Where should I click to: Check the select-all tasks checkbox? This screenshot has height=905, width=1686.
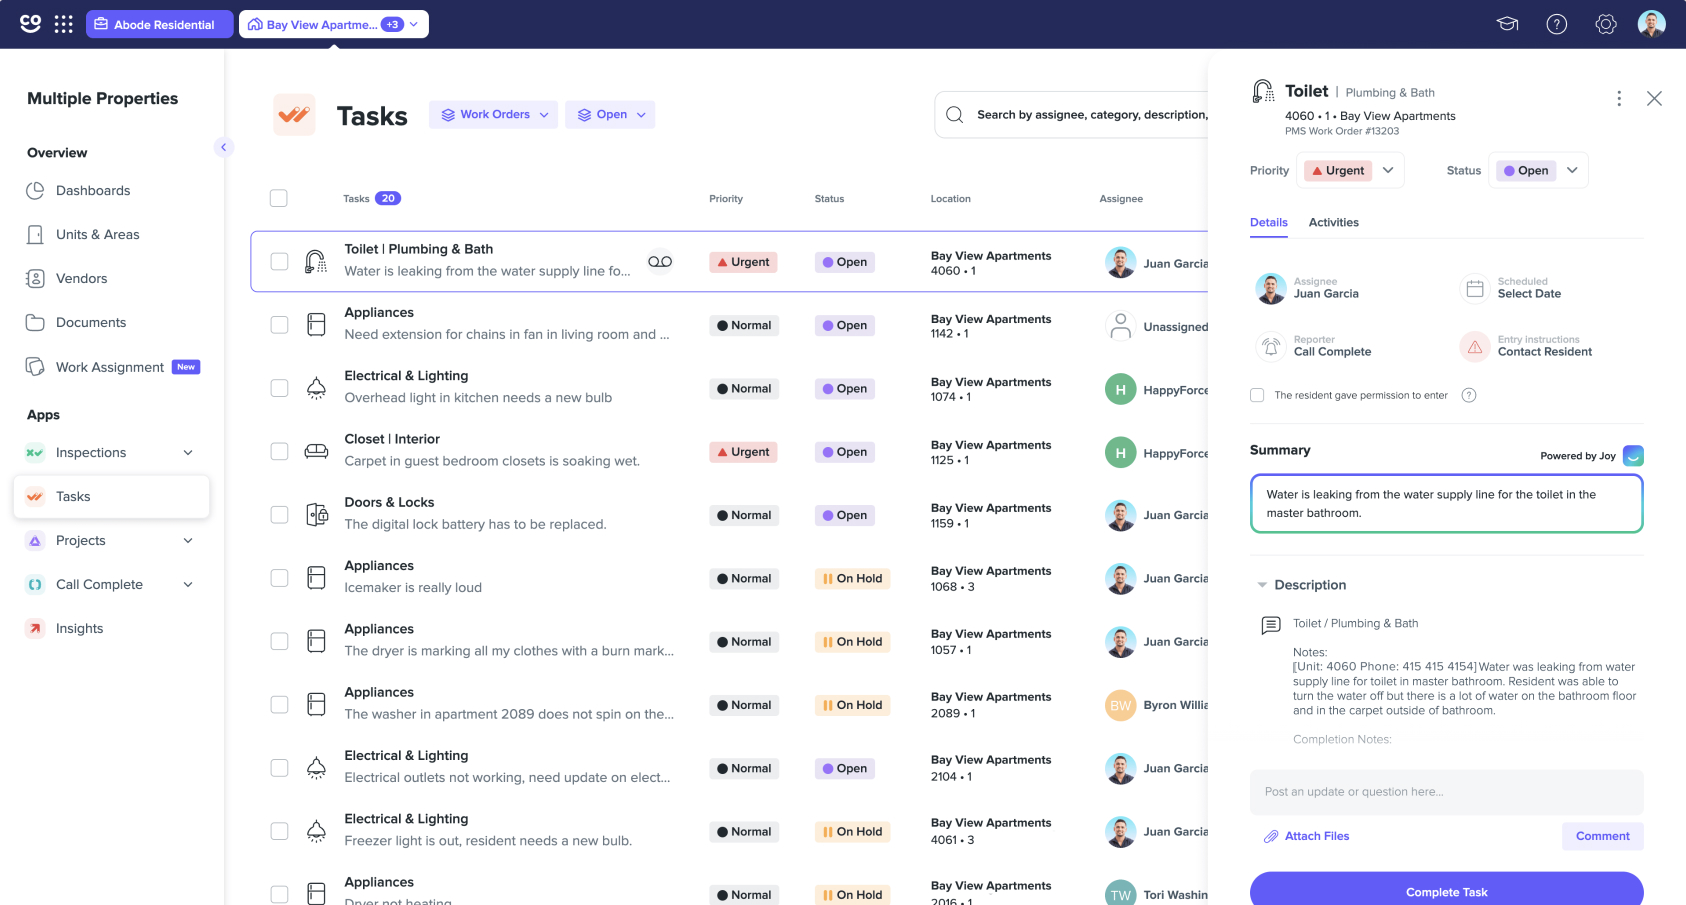pos(279,198)
